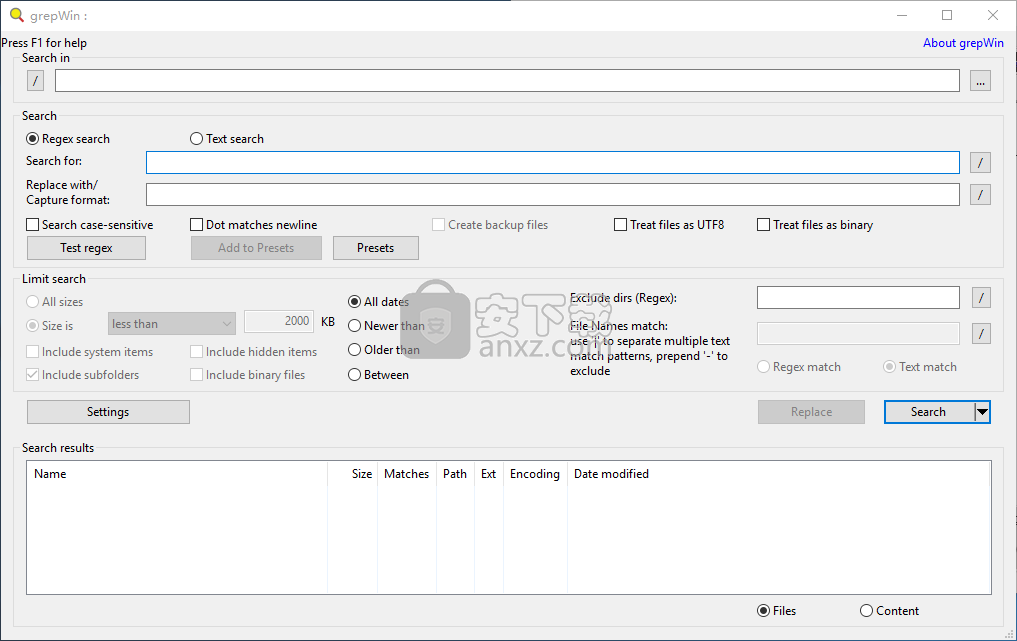This screenshot has width=1017, height=641.
Task: Focus the Search in path field
Action: (x=507, y=81)
